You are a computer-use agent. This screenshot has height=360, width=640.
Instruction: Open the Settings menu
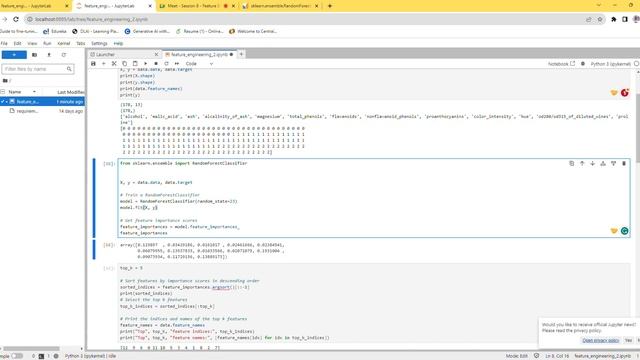pos(99,43)
